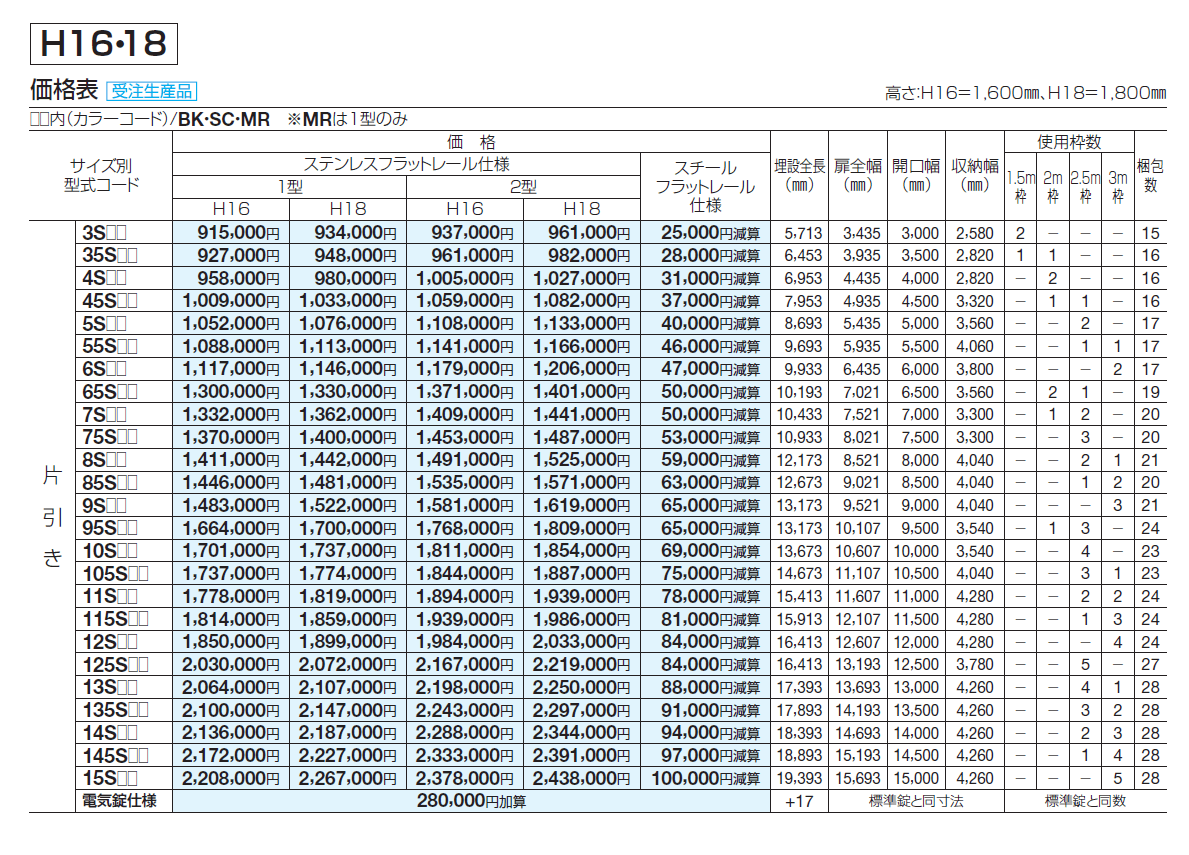Click the 100,000円減算 cell
1189x855 pixels.
click(x=705, y=778)
